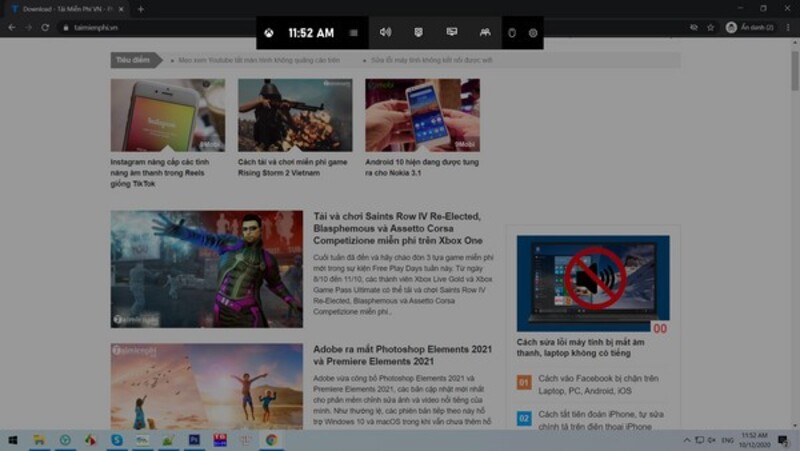Click the Tiêu điểm label
800x451 pixels.
(x=133, y=60)
